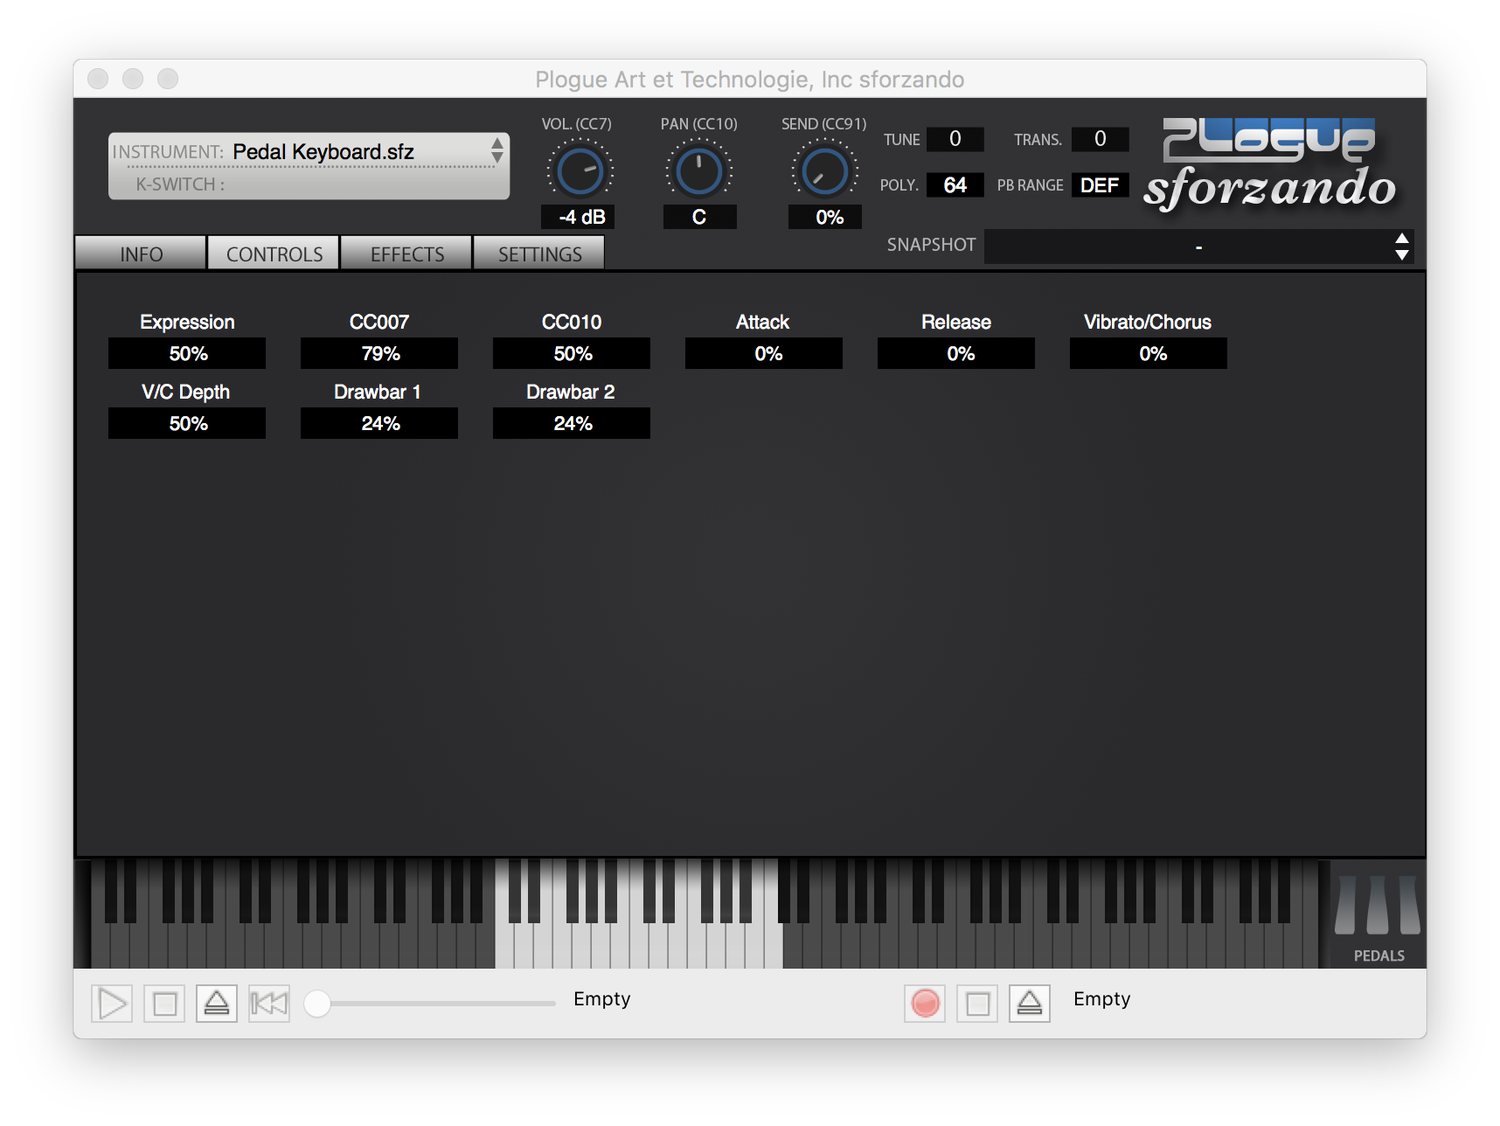Adjust the SEND (CC91) knob
The width and height of the screenshot is (1500, 1126).
coord(824,170)
